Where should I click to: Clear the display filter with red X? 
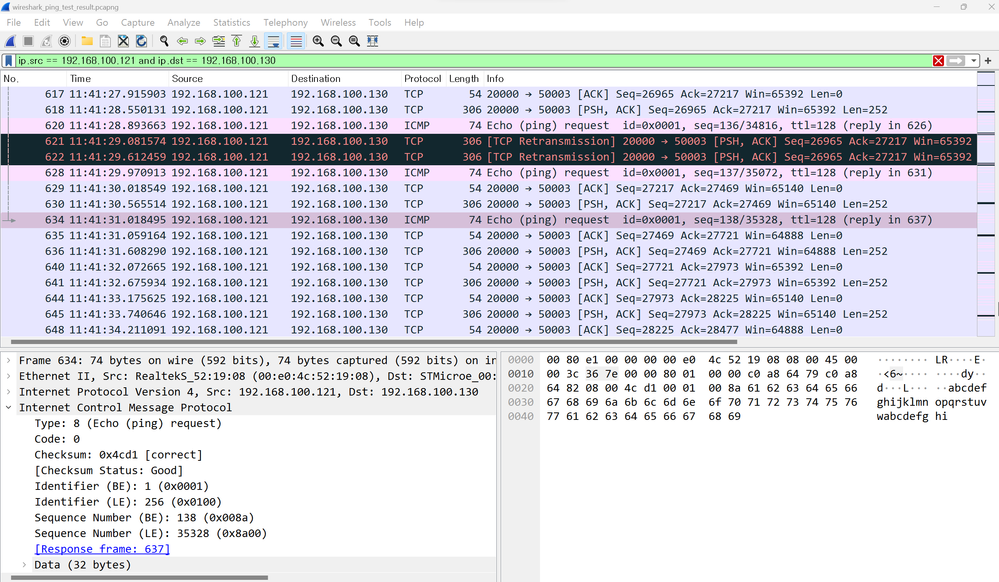point(938,61)
